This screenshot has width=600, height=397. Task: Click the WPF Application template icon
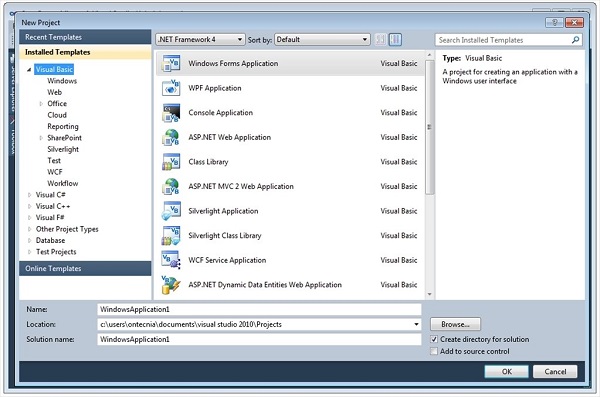(171, 88)
